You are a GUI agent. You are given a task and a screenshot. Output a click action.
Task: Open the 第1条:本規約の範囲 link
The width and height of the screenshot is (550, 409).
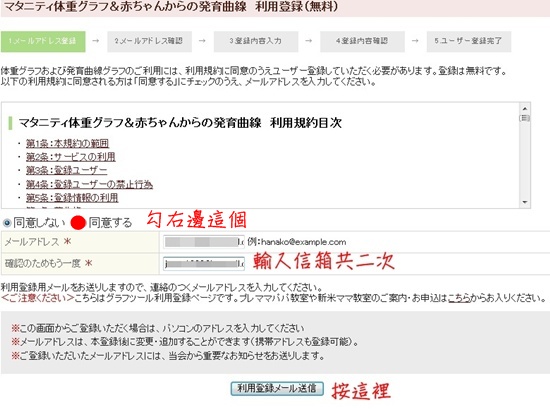[x=67, y=143]
